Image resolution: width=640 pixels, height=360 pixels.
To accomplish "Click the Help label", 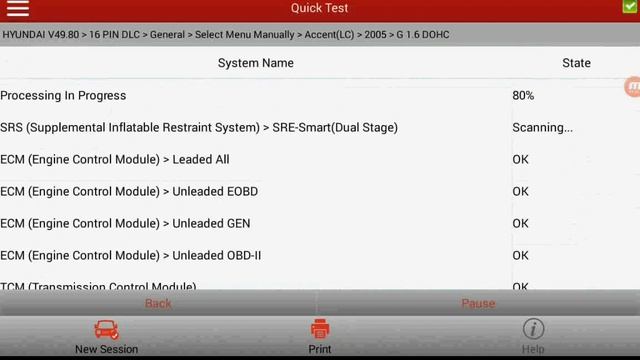I will [x=533, y=349].
